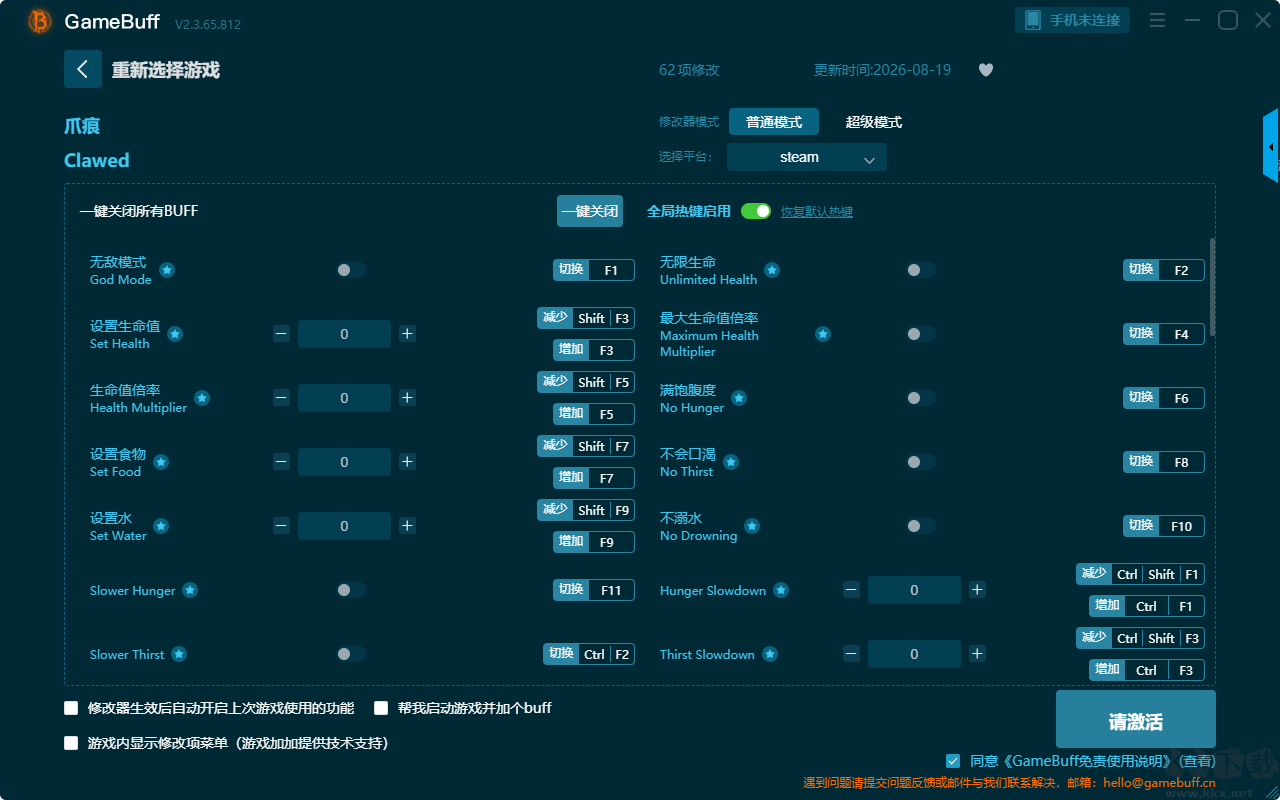Click the heart favorite icon
1280x800 pixels.
point(986,70)
